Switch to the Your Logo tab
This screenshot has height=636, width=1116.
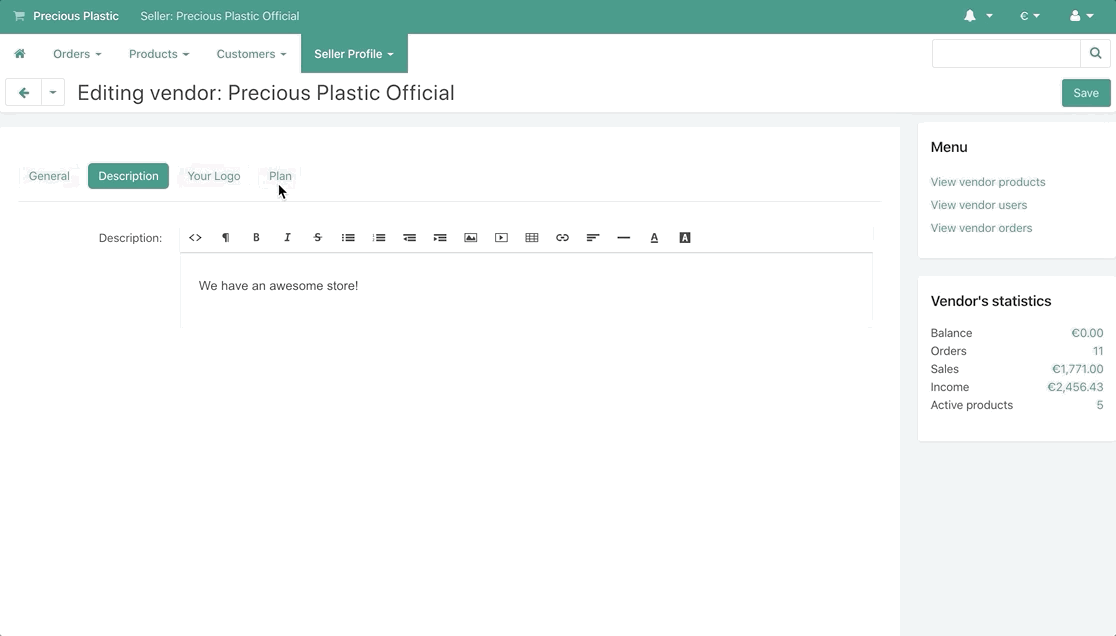214,176
